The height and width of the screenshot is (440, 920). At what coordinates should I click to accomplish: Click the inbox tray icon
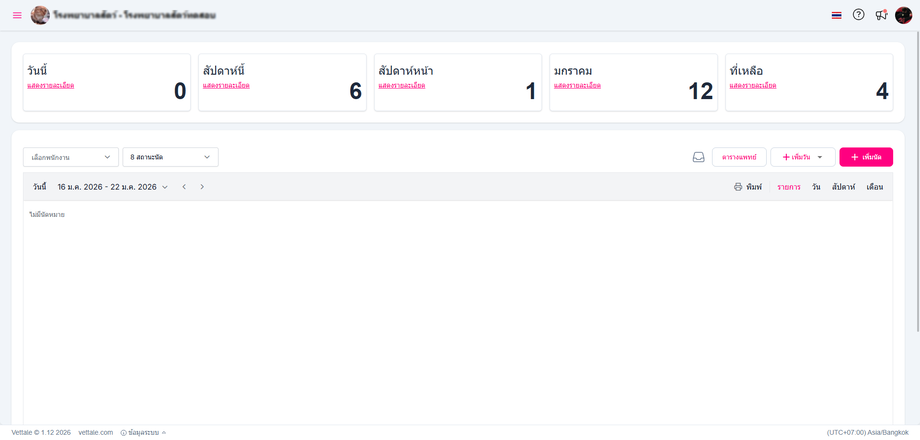pyautogui.click(x=698, y=157)
